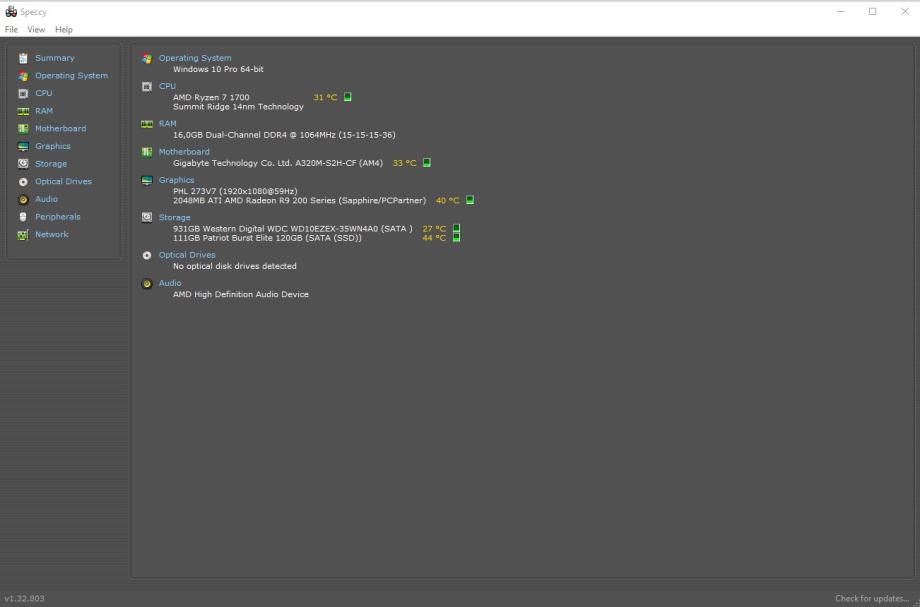Click Check for updates link
The image size is (920, 607).
(x=872, y=598)
